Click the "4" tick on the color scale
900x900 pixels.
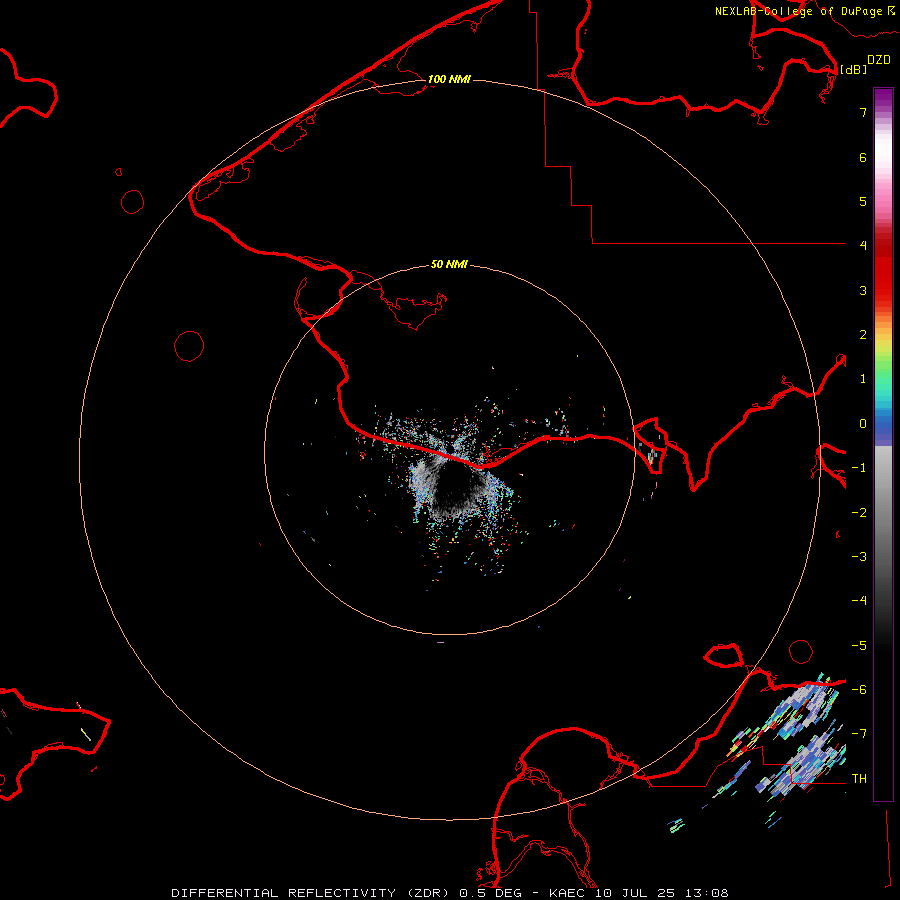(x=863, y=246)
